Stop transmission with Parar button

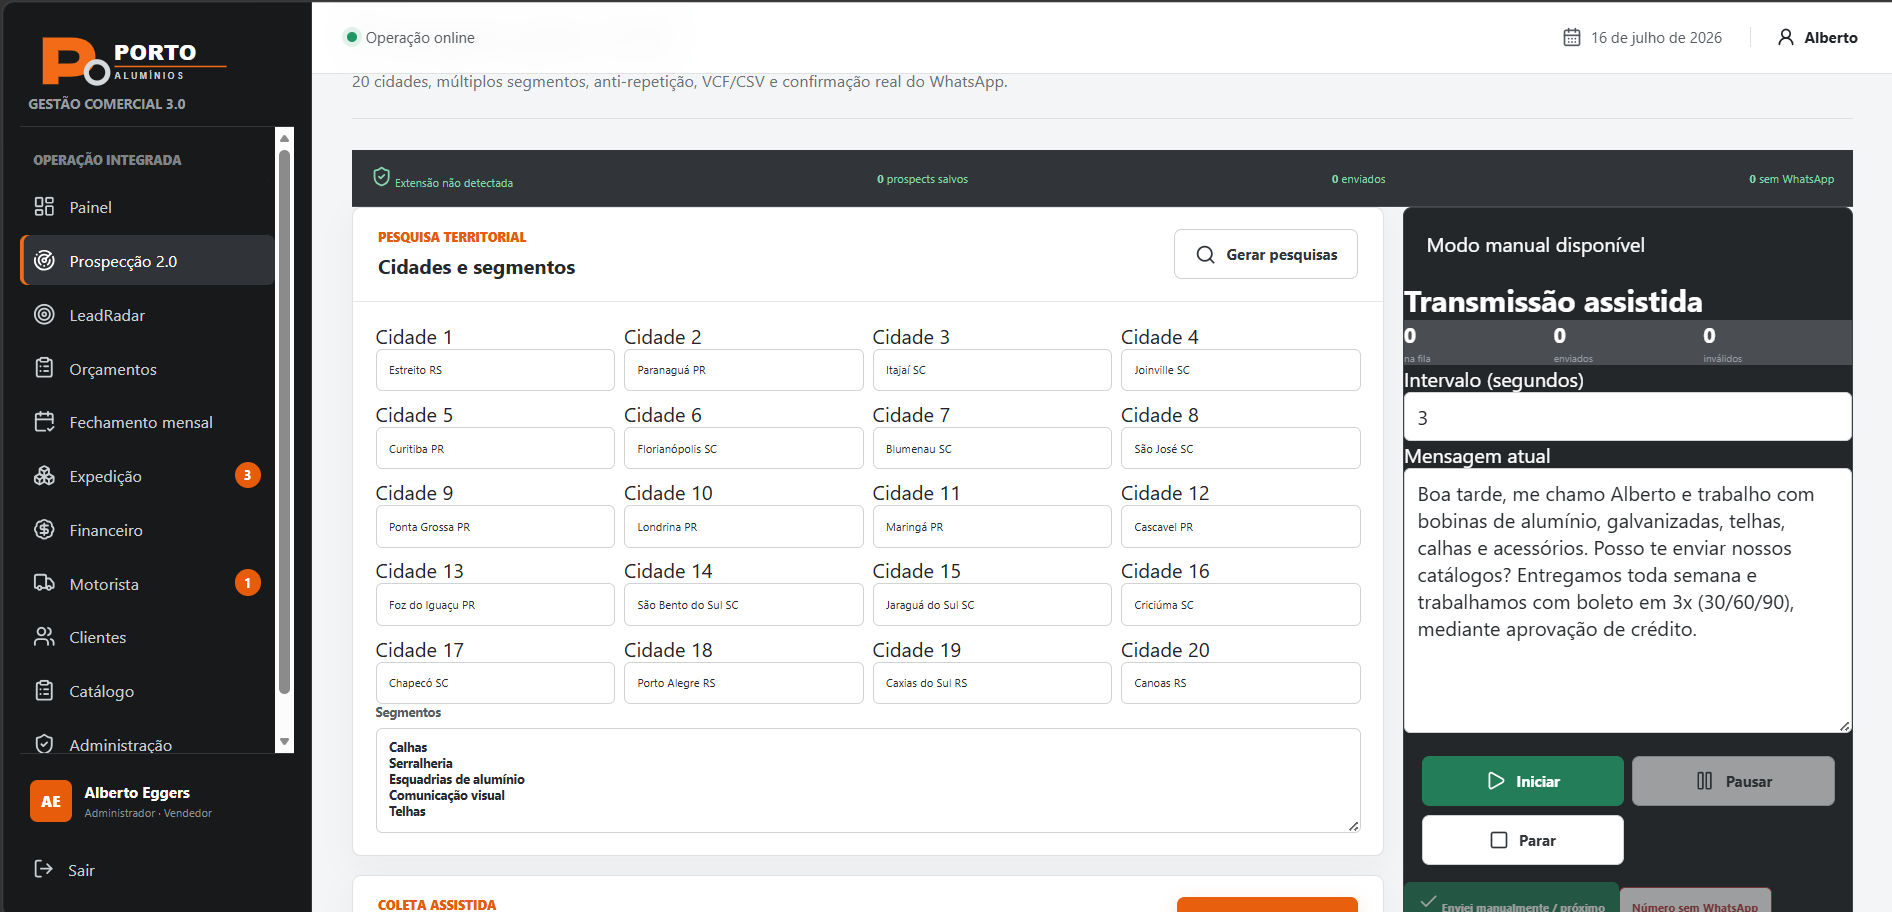pos(1522,840)
